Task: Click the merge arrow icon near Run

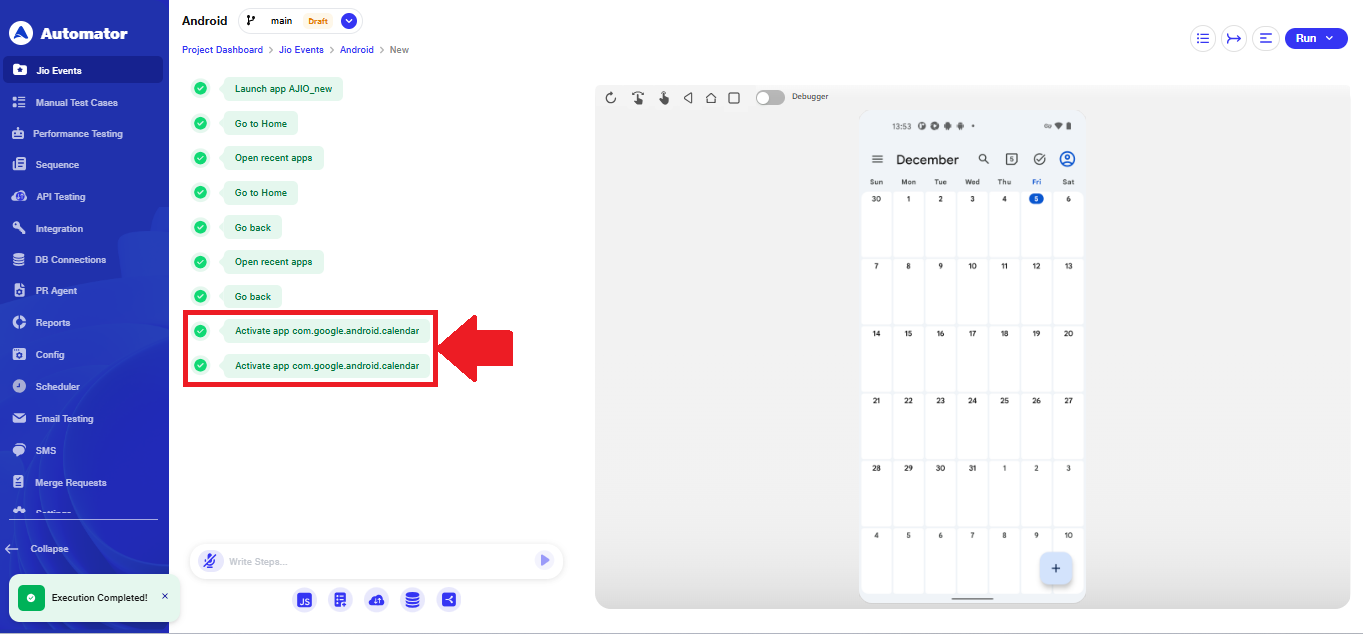Action: [1234, 39]
